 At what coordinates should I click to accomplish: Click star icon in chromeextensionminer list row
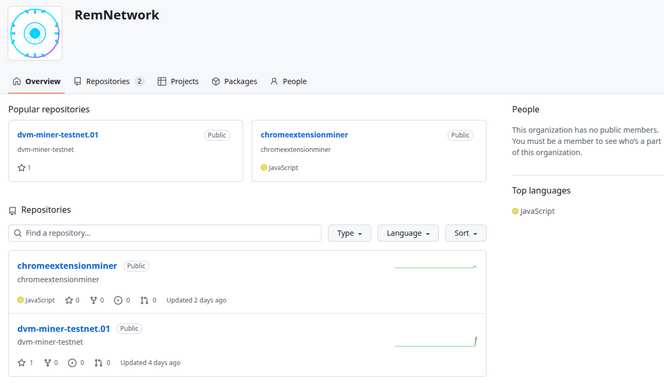coord(69,300)
